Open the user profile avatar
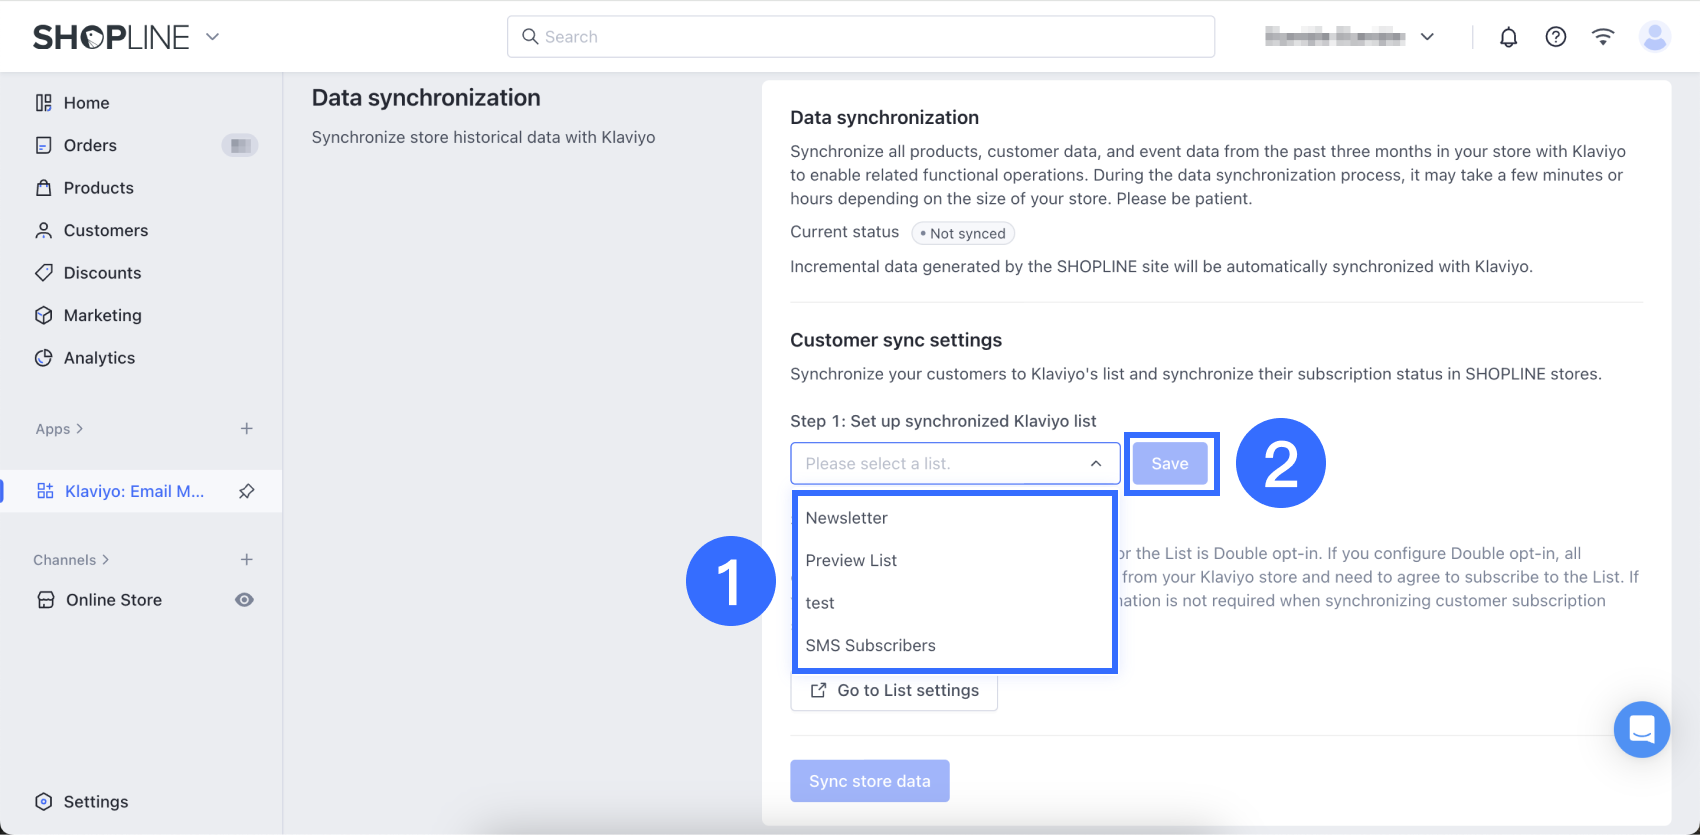 [1655, 37]
